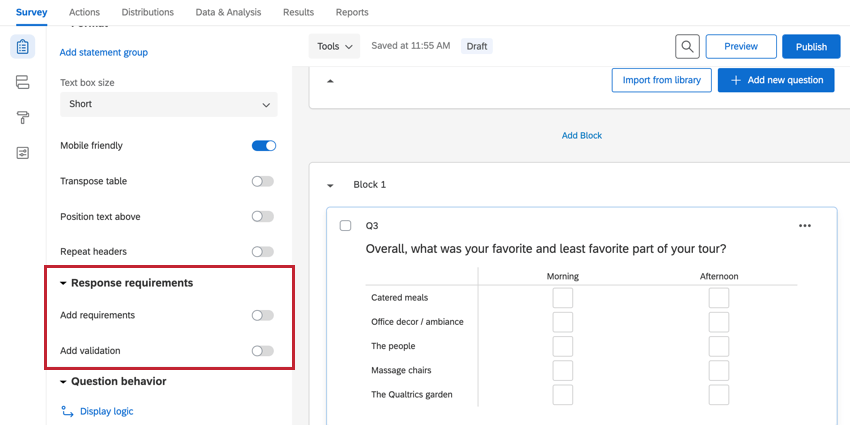Open the Q3 three-dot options menu
This screenshot has width=850, height=425.
[805, 226]
